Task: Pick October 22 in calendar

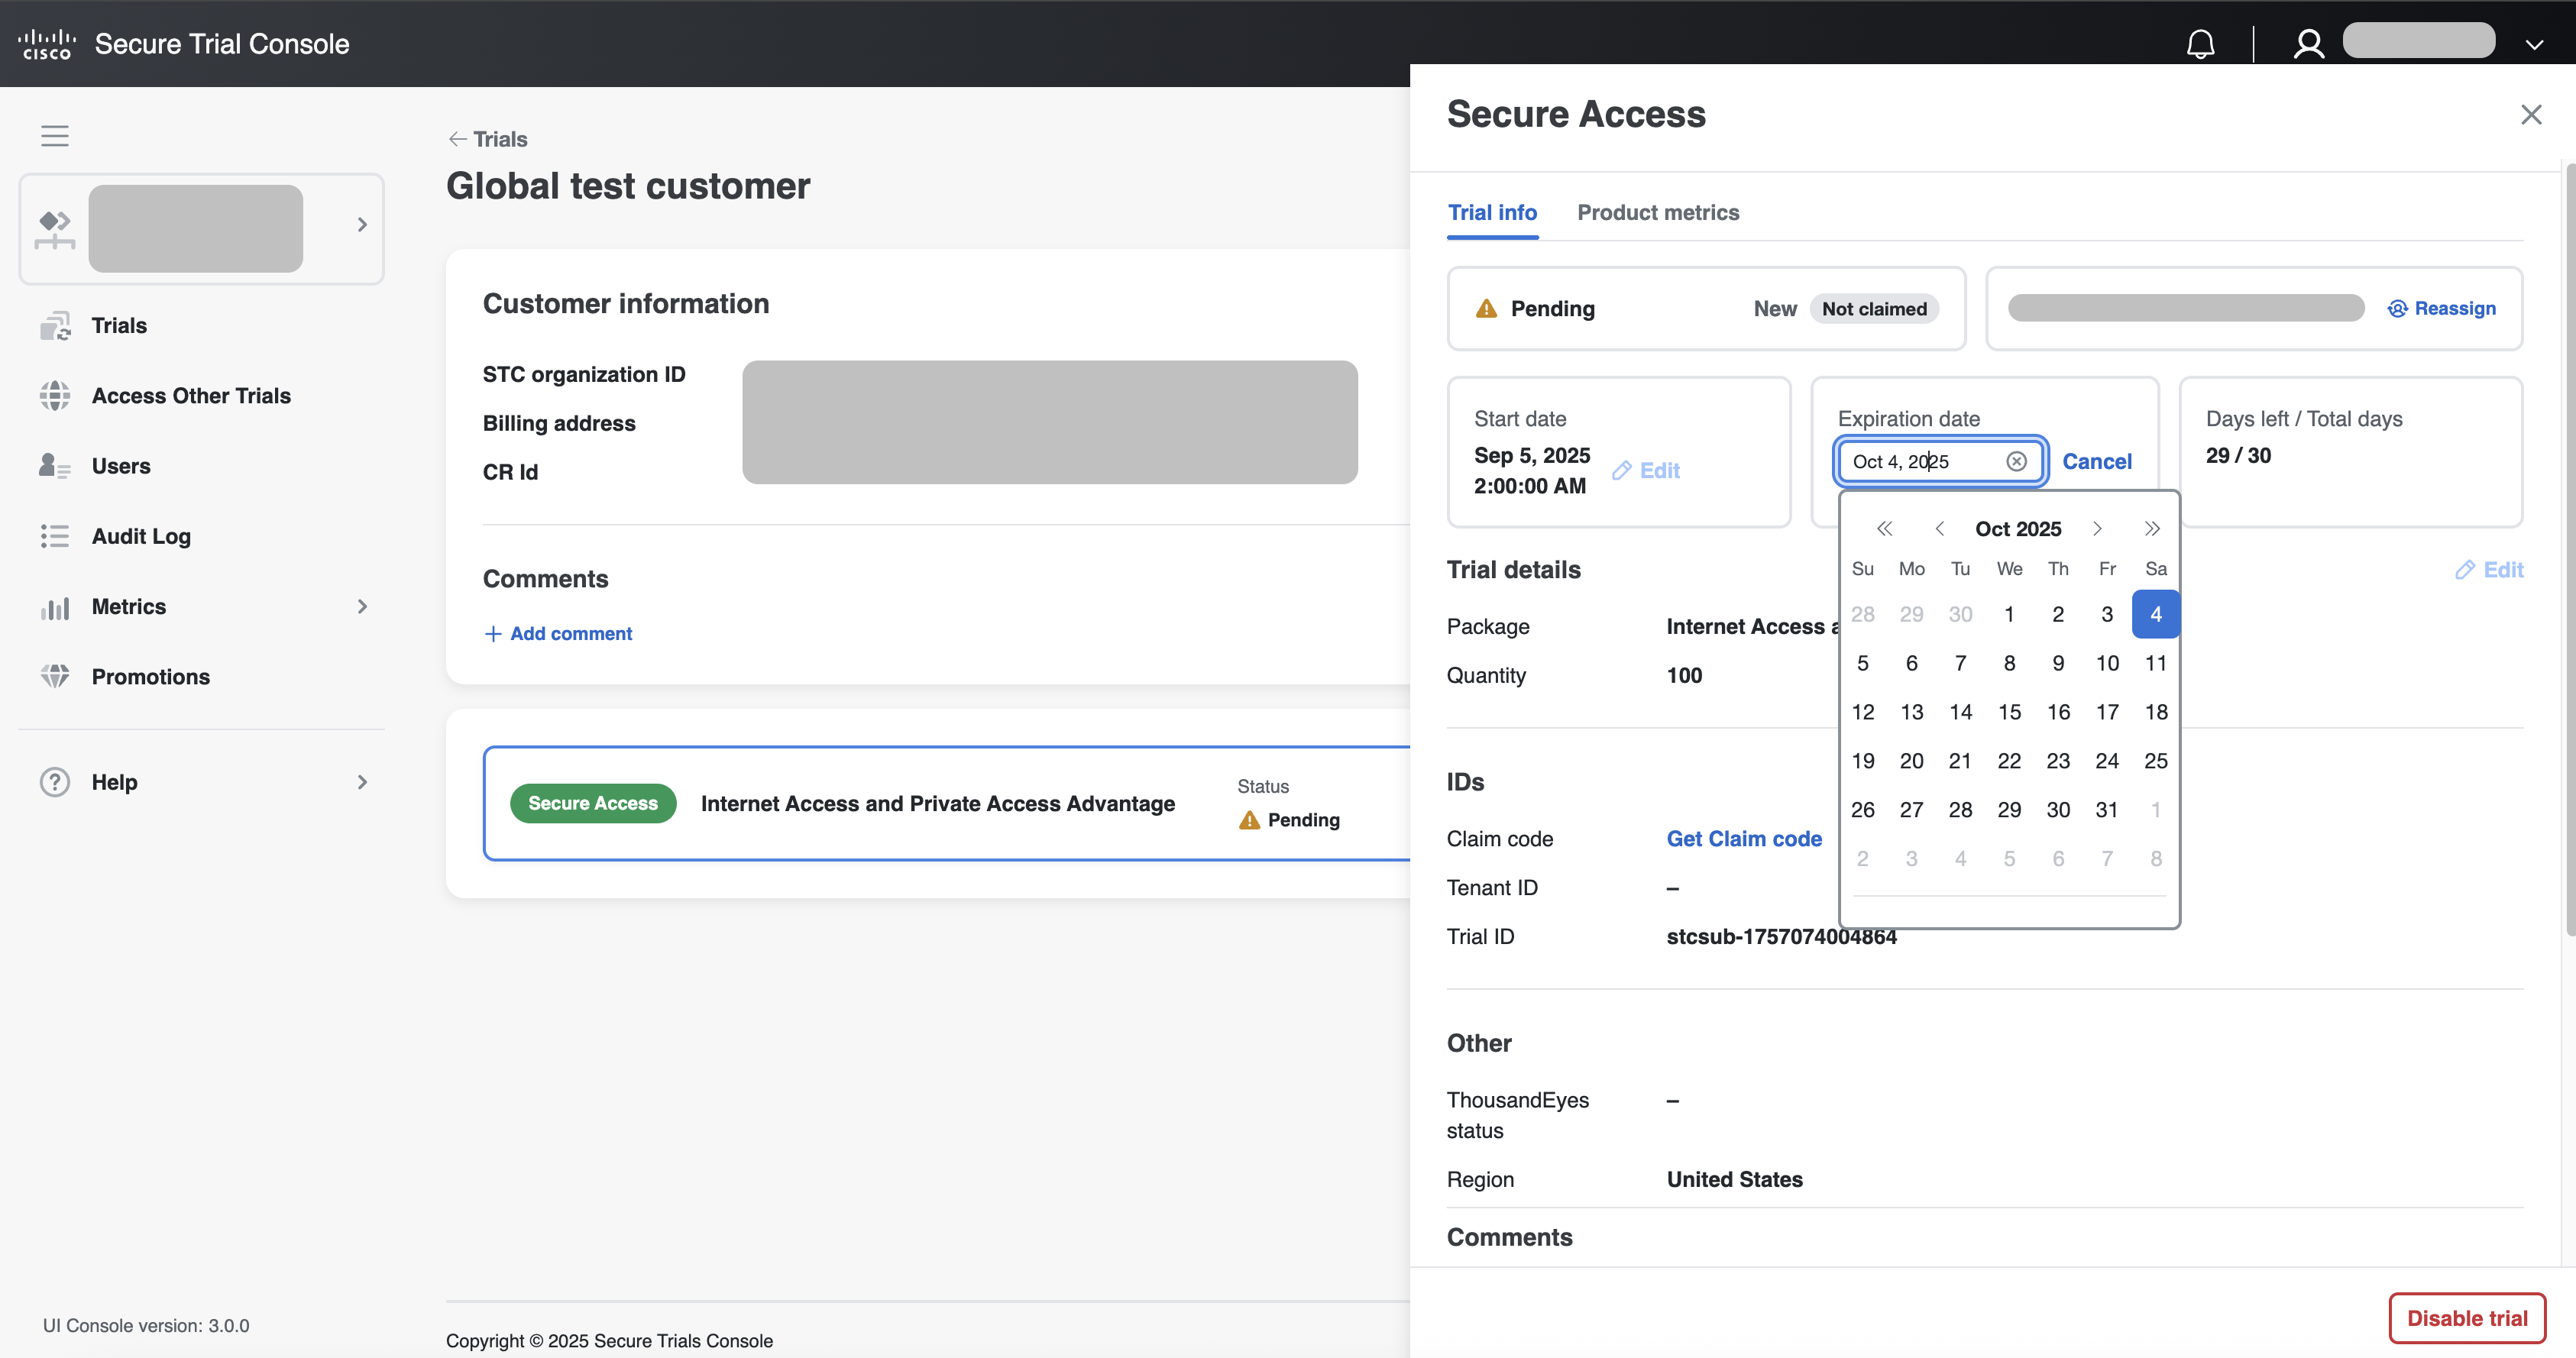Action: coord(2009,761)
